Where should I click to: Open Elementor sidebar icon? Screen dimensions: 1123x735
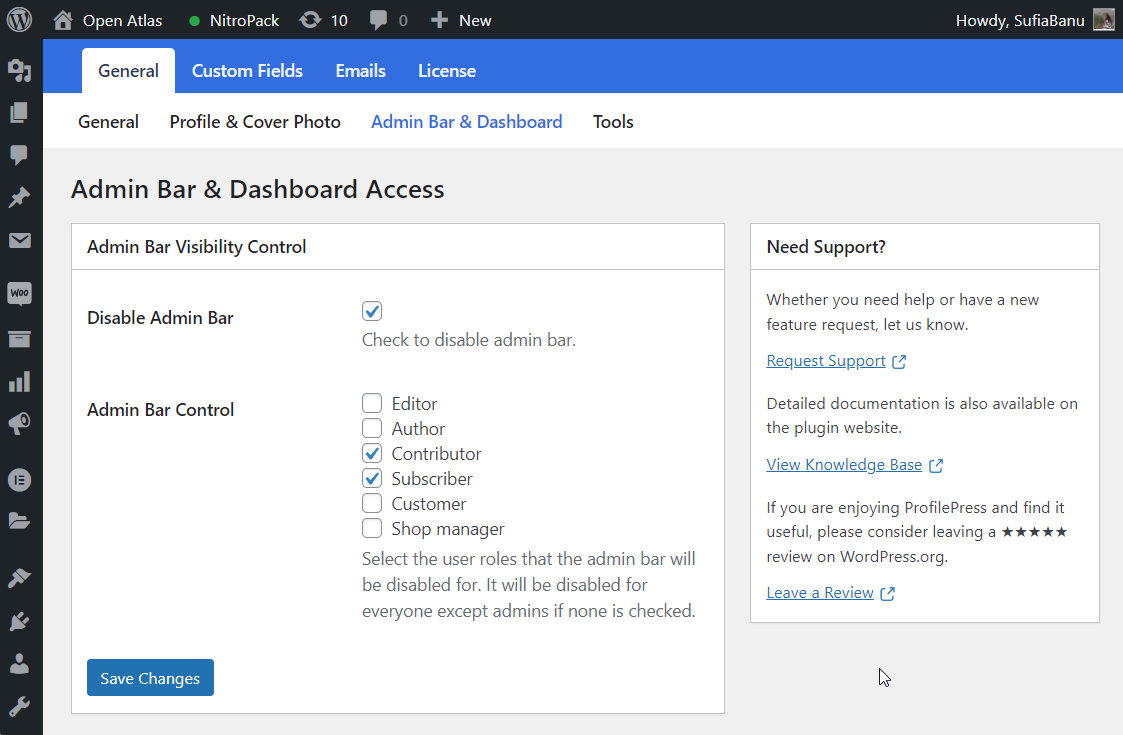click(19, 479)
